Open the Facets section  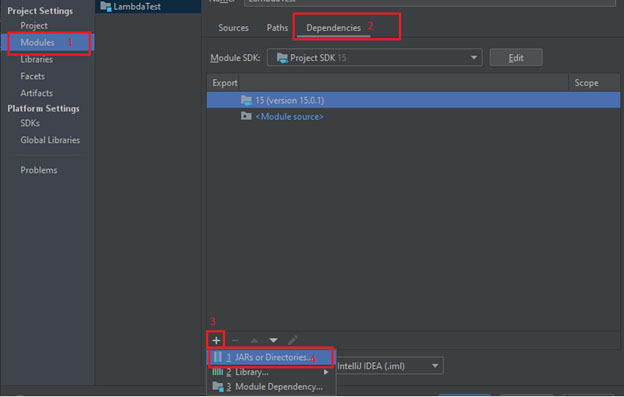coord(33,76)
